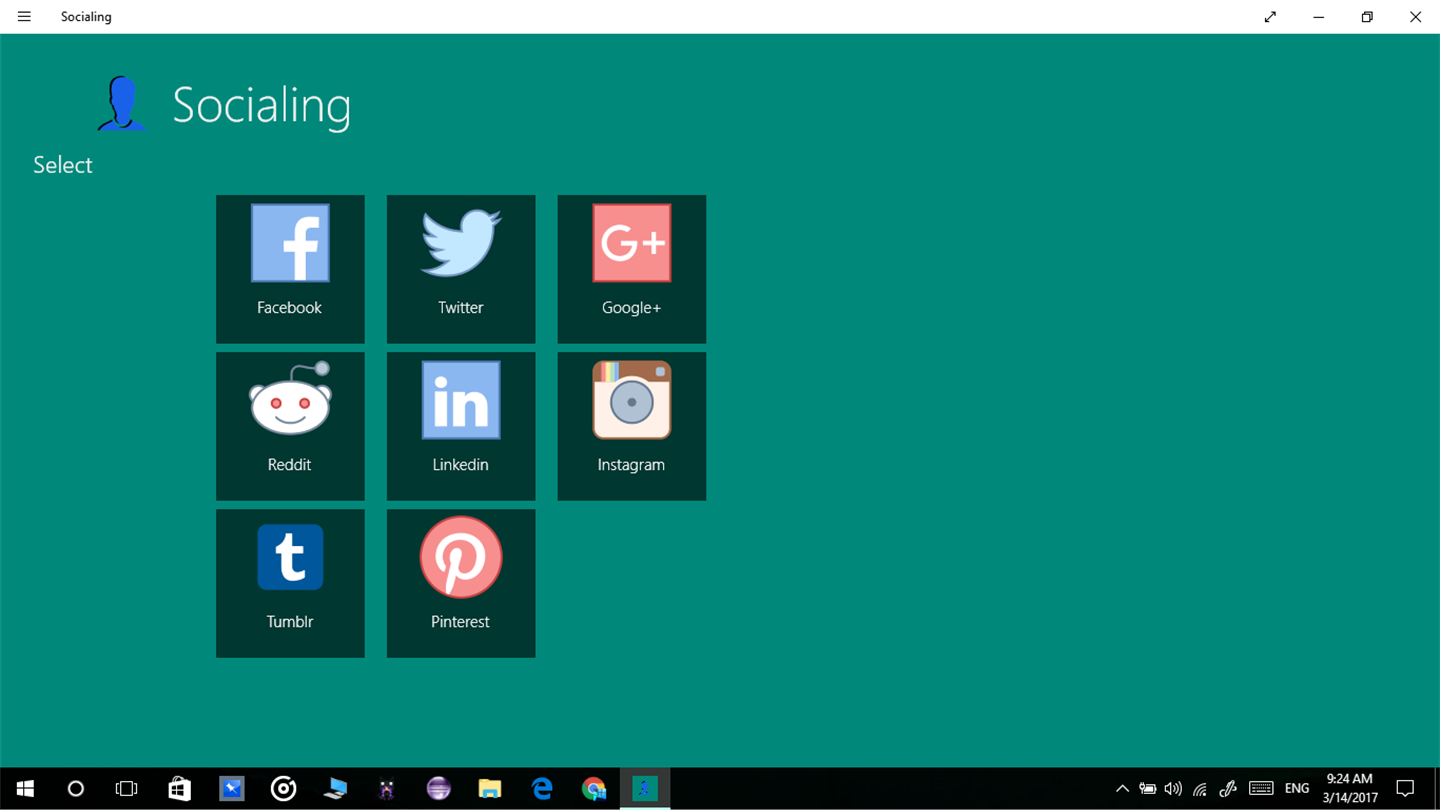This screenshot has height=810, width=1440.
Task: Open the Action Center notifications
Action: click(1405, 789)
